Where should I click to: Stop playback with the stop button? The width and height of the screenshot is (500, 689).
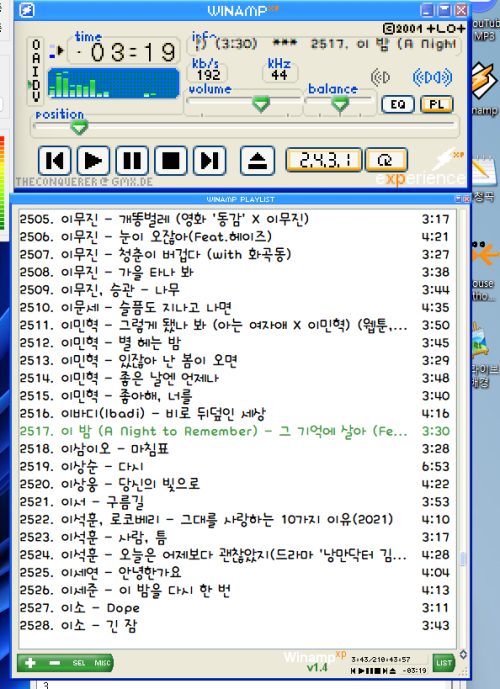[x=170, y=160]
